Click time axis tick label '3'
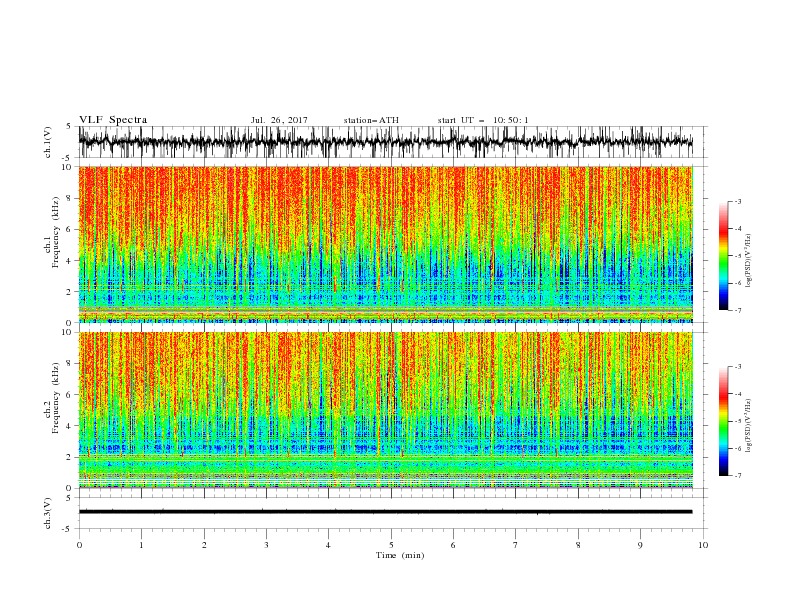This screenshot has height=612, width=792. (x=266, y=545)
